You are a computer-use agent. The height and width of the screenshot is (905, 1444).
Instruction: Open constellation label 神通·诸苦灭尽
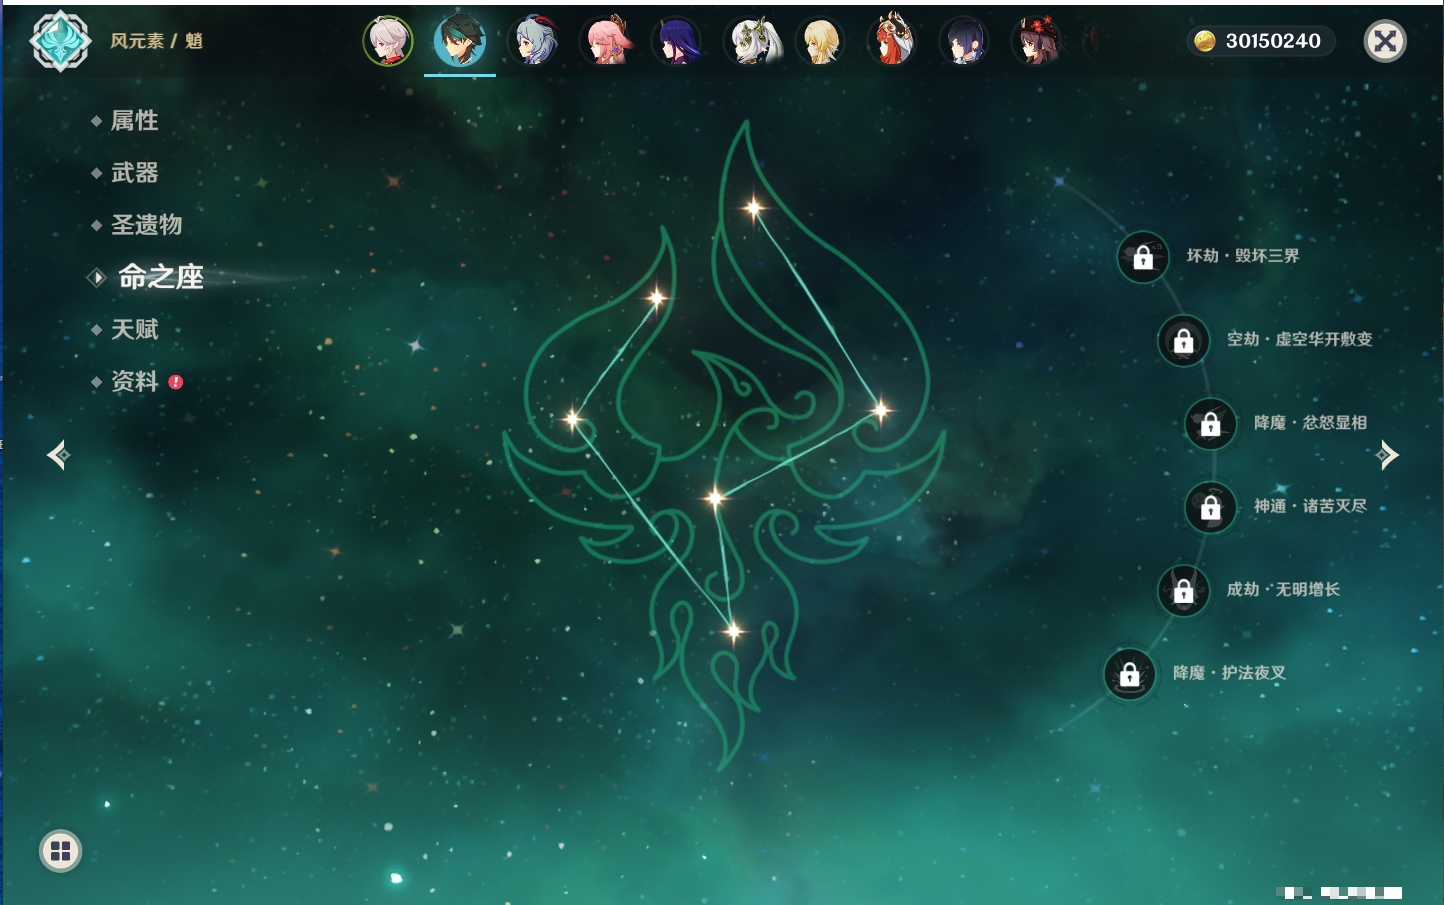(x=1310, y=506)
